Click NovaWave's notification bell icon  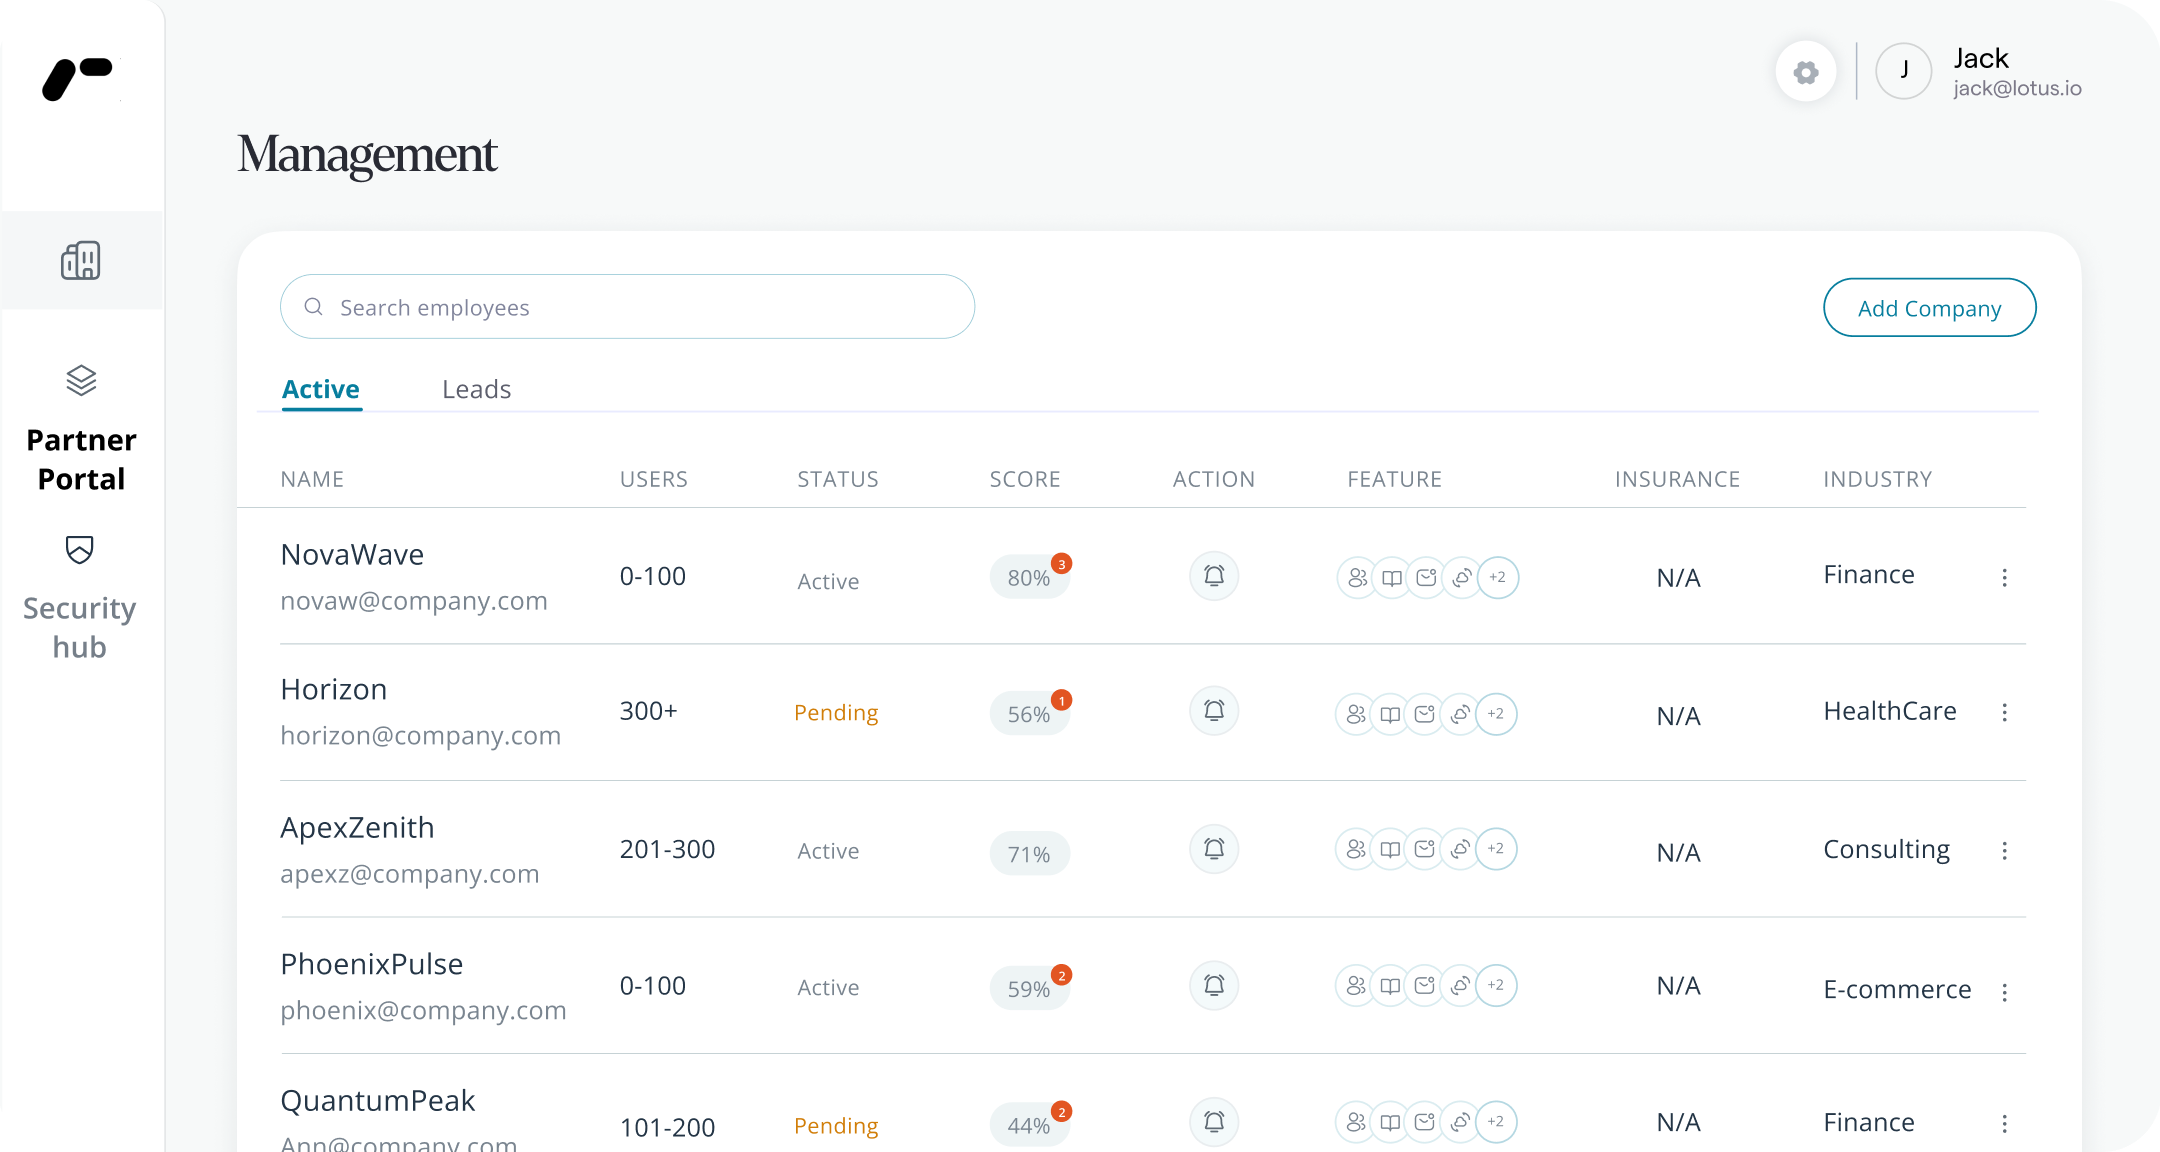click(x=1214, y=576)
